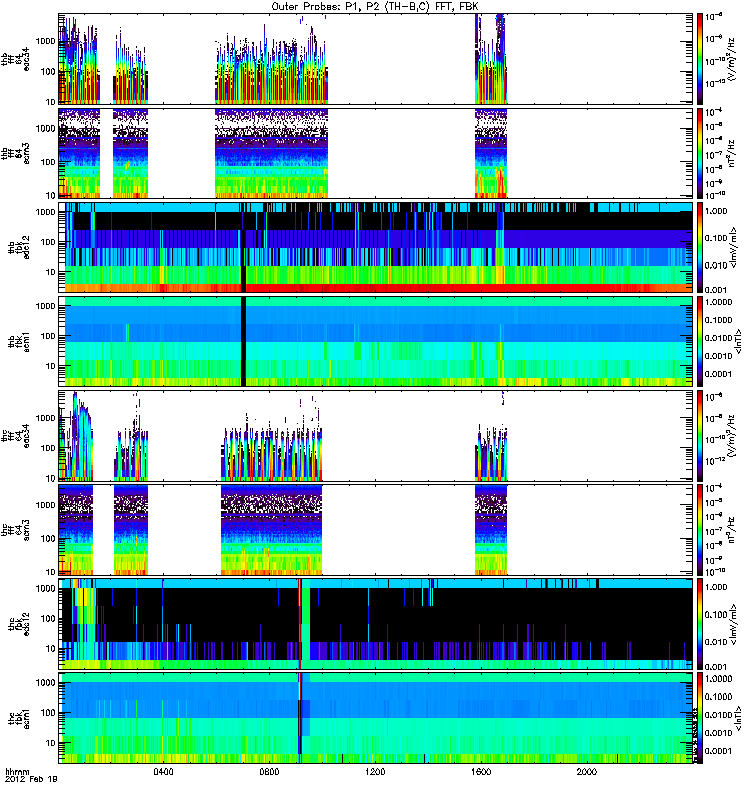Select the thb fff scm3 panel color bar

[x=699, y=153]
